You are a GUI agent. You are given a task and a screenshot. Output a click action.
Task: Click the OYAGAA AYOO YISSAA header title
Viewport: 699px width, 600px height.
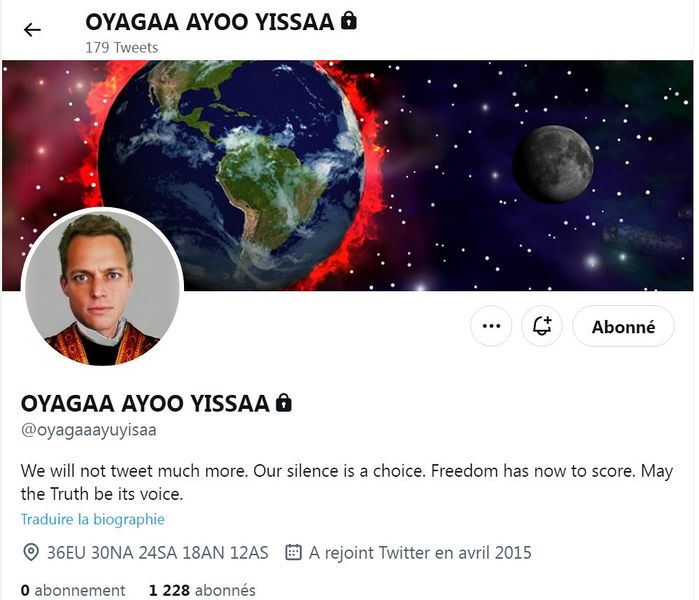click(210, 22)
